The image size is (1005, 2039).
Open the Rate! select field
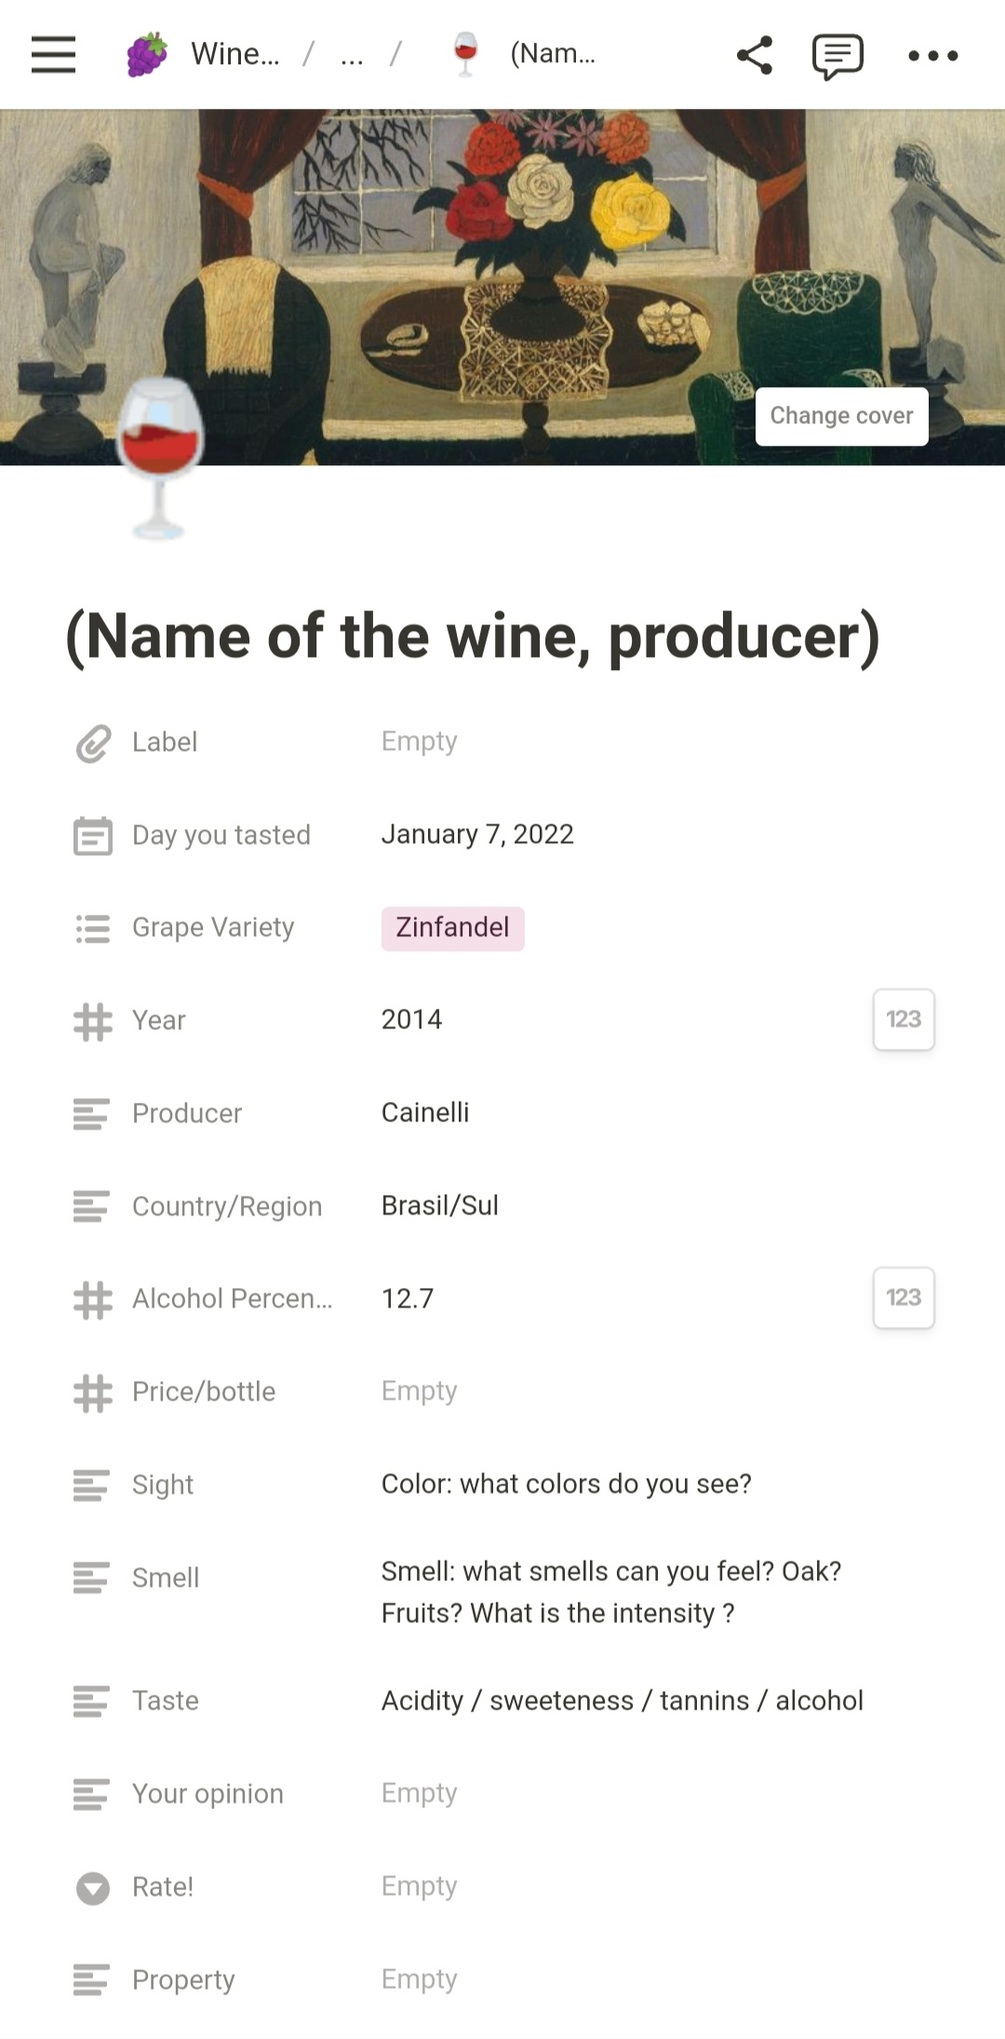(x=419, y=1886)
